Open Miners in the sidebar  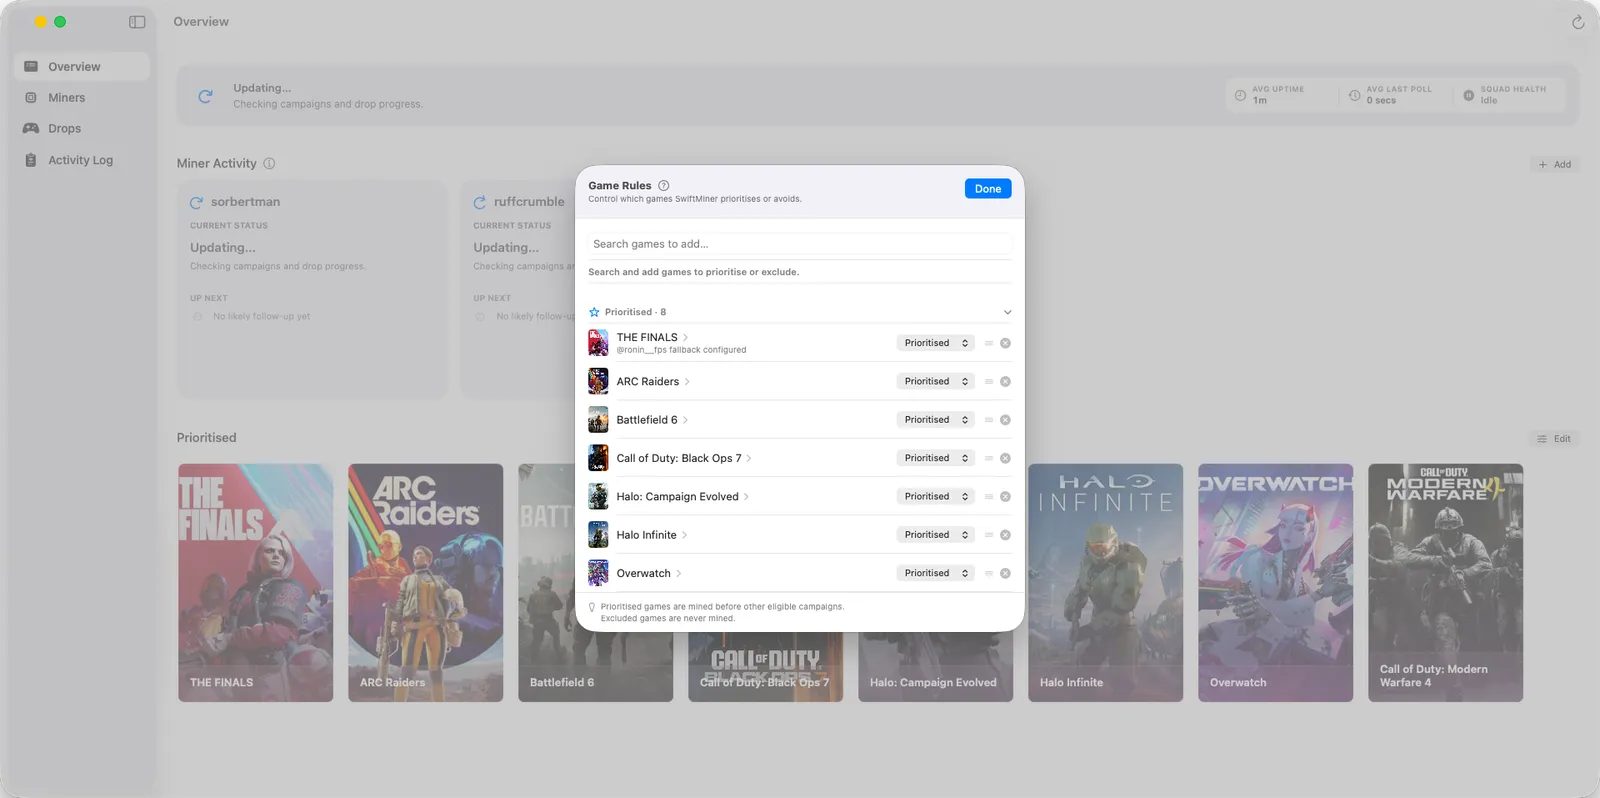click(x=82, y=97)
